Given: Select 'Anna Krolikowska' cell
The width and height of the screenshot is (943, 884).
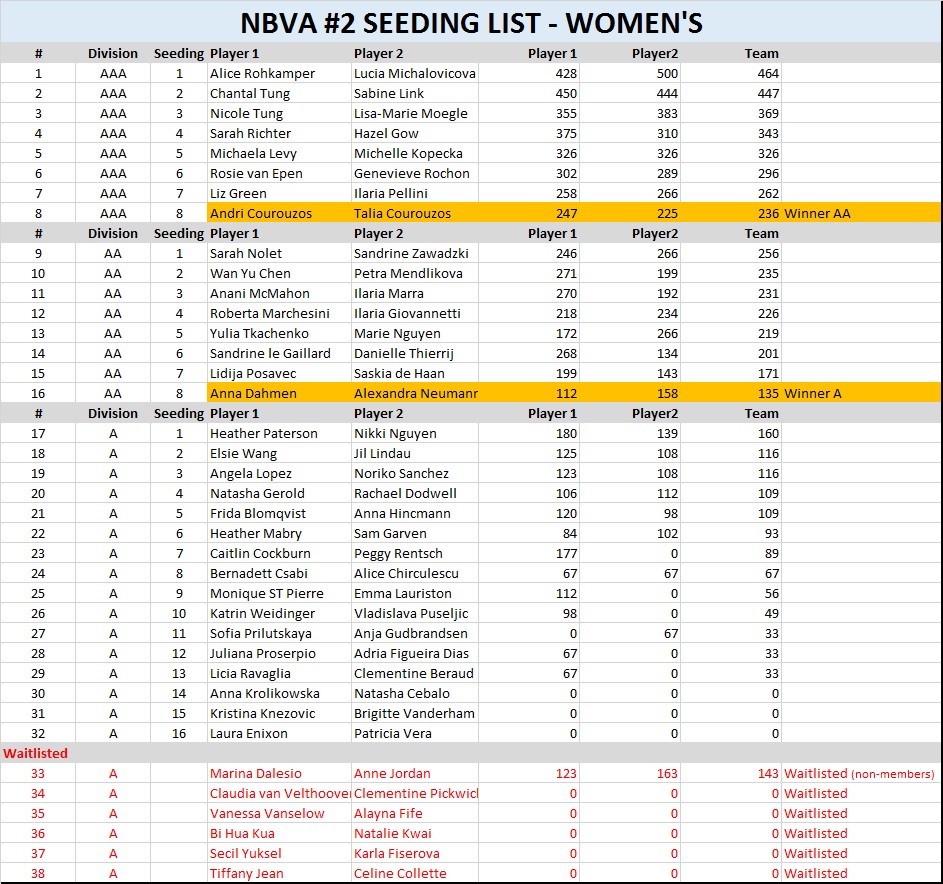Looking at the screenshot, I should (279, 693).
